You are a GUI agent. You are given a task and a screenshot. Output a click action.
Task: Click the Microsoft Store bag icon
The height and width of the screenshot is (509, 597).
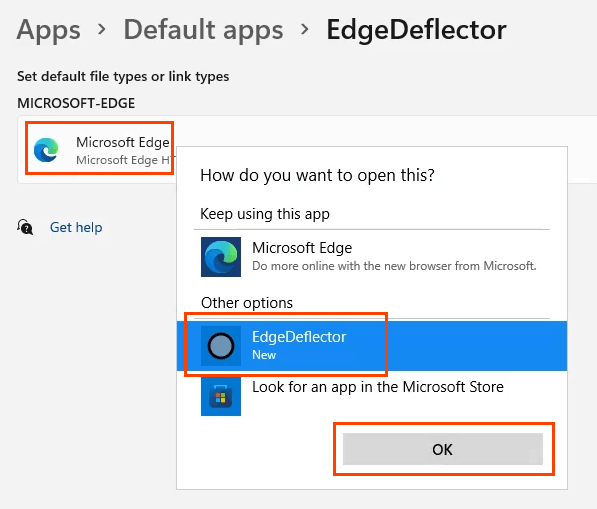point(221,396)
